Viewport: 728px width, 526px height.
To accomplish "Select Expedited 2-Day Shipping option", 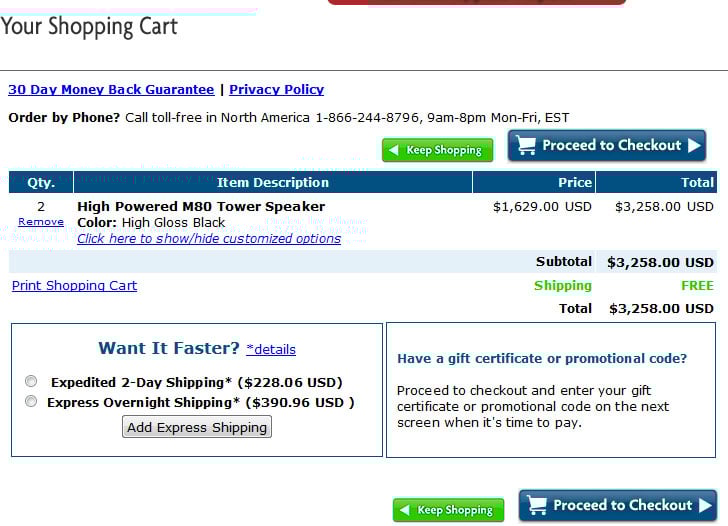I will pyautogui.click(x=31, y=382).
